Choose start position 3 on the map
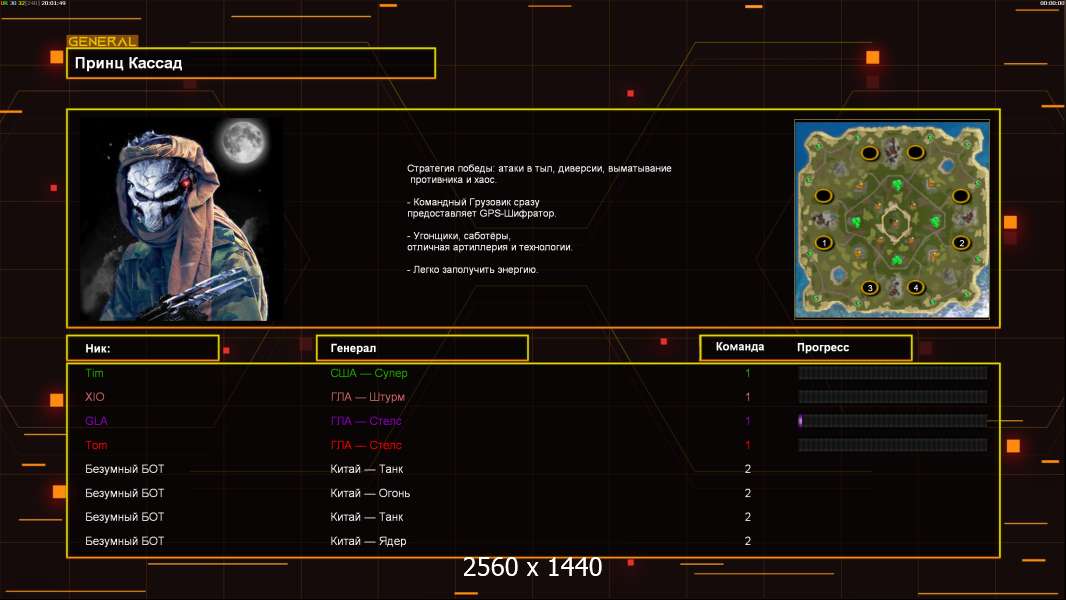 [870, 288]
